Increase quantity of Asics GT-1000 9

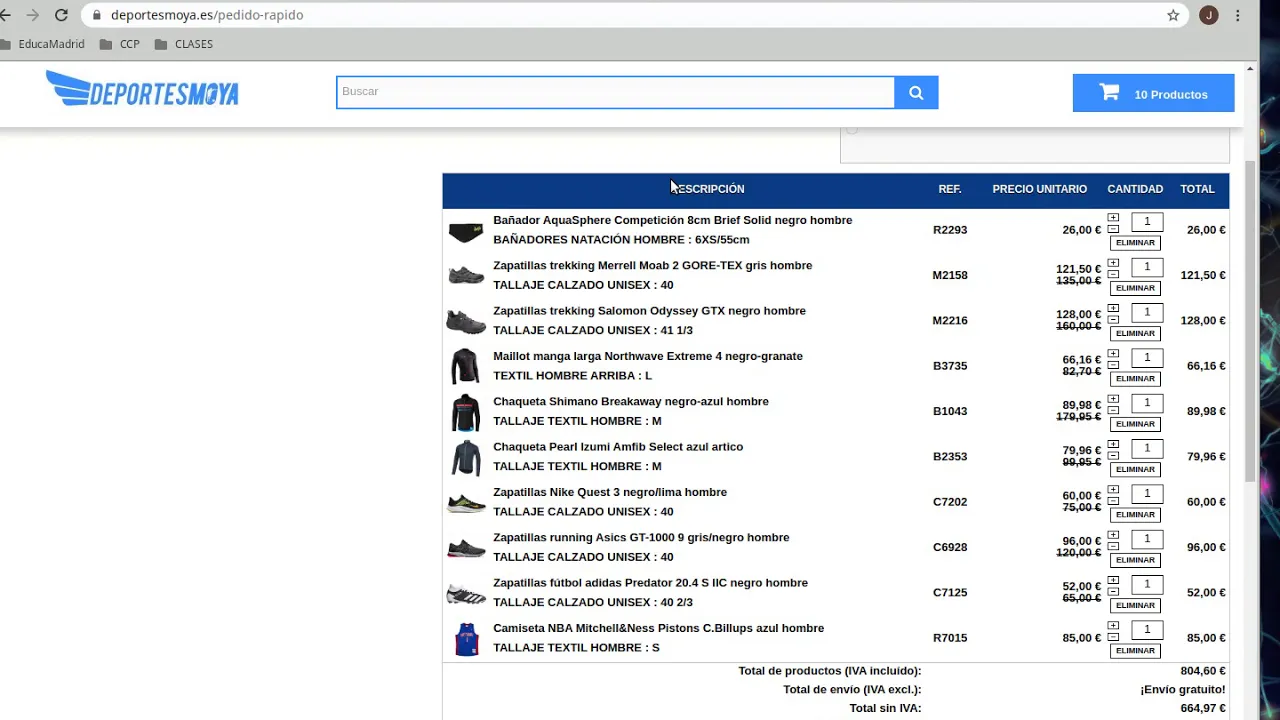1113,535
